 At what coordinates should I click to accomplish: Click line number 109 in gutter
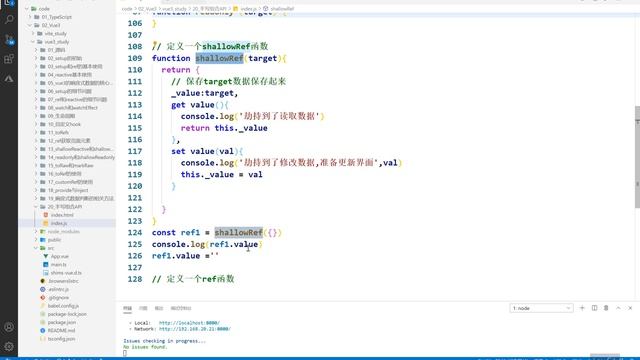(x=135, y=58)
